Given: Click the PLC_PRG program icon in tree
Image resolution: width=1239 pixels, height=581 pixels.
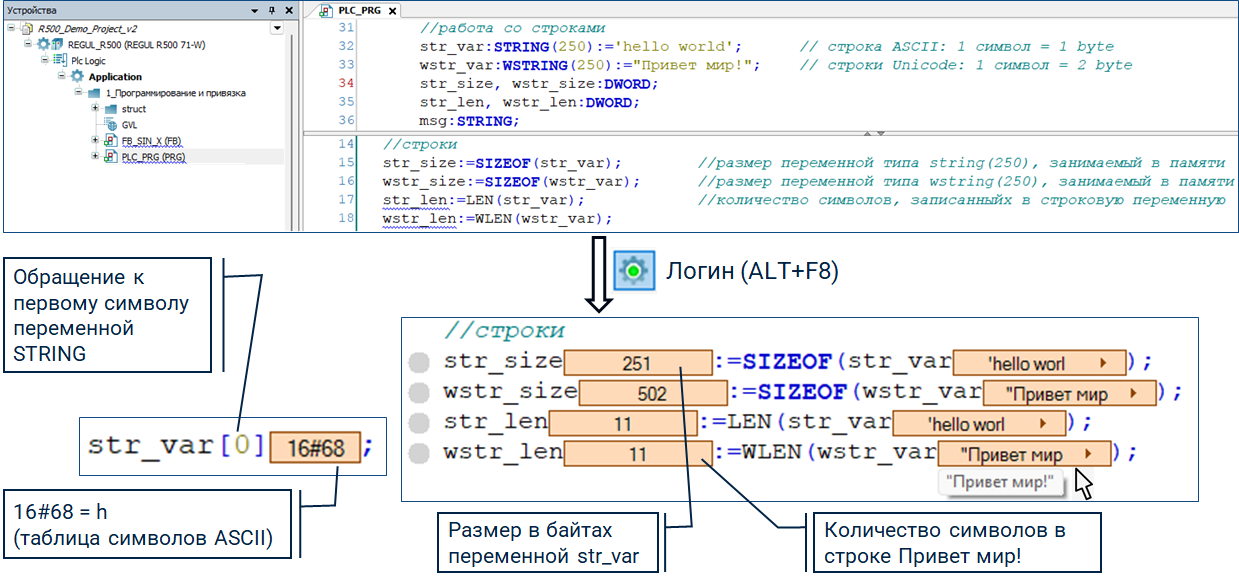Looking at the screenshot, I should (111, 157).
